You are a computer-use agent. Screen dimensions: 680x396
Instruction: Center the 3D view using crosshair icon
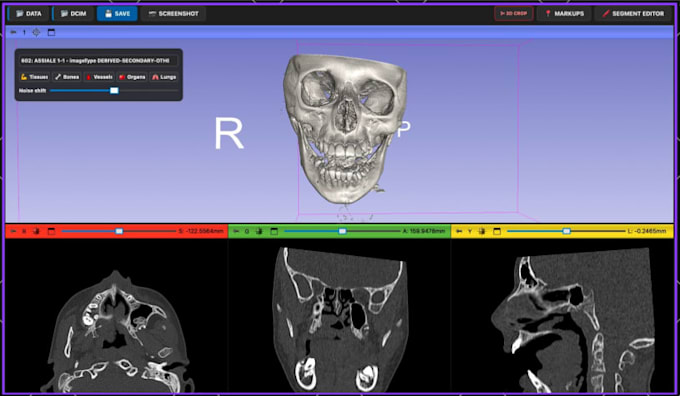(x=36, y=32)
